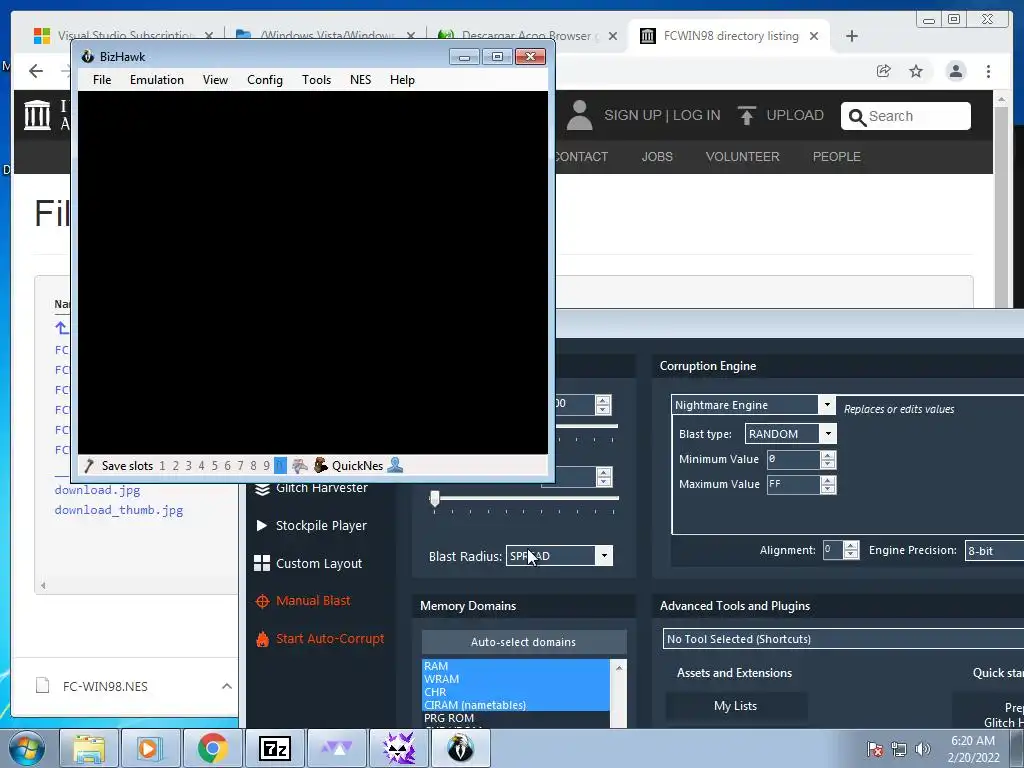Open Chrome's three-dot menu
1024x768 pixels.
(x=989, y=71)
